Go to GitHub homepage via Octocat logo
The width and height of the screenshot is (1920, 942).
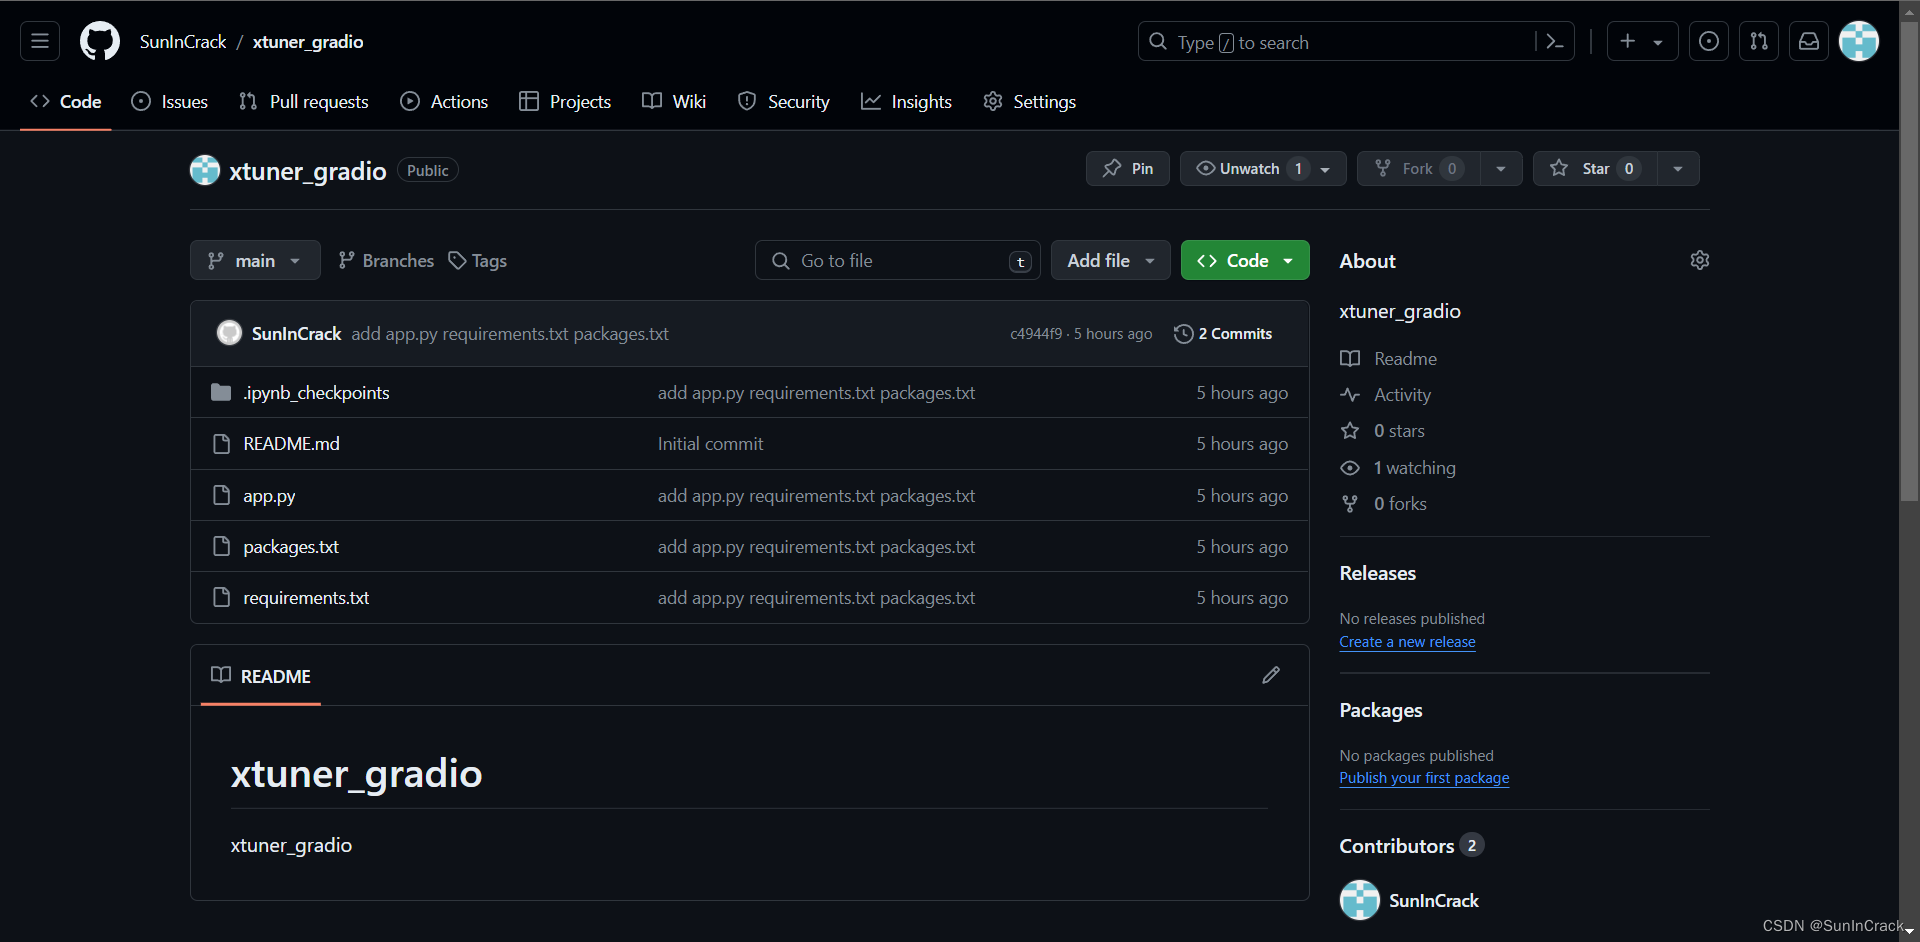tap(100, 41)
